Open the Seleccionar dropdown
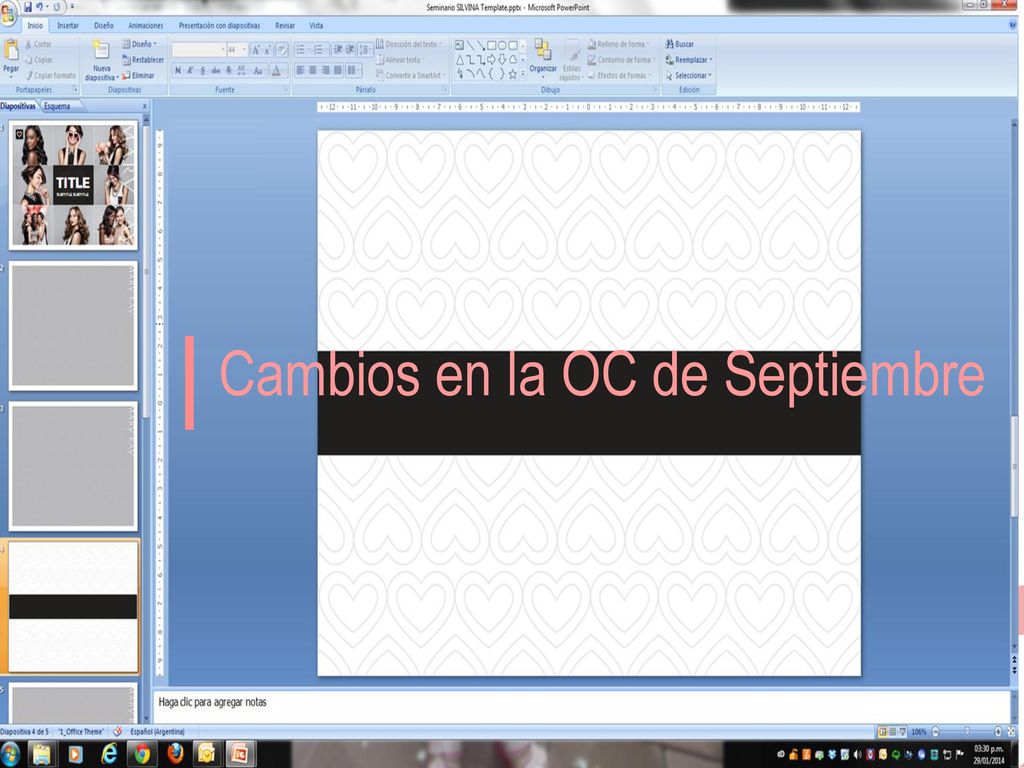Image resolution: width=1024 pixels, height=768 pixels. (688, 76)
